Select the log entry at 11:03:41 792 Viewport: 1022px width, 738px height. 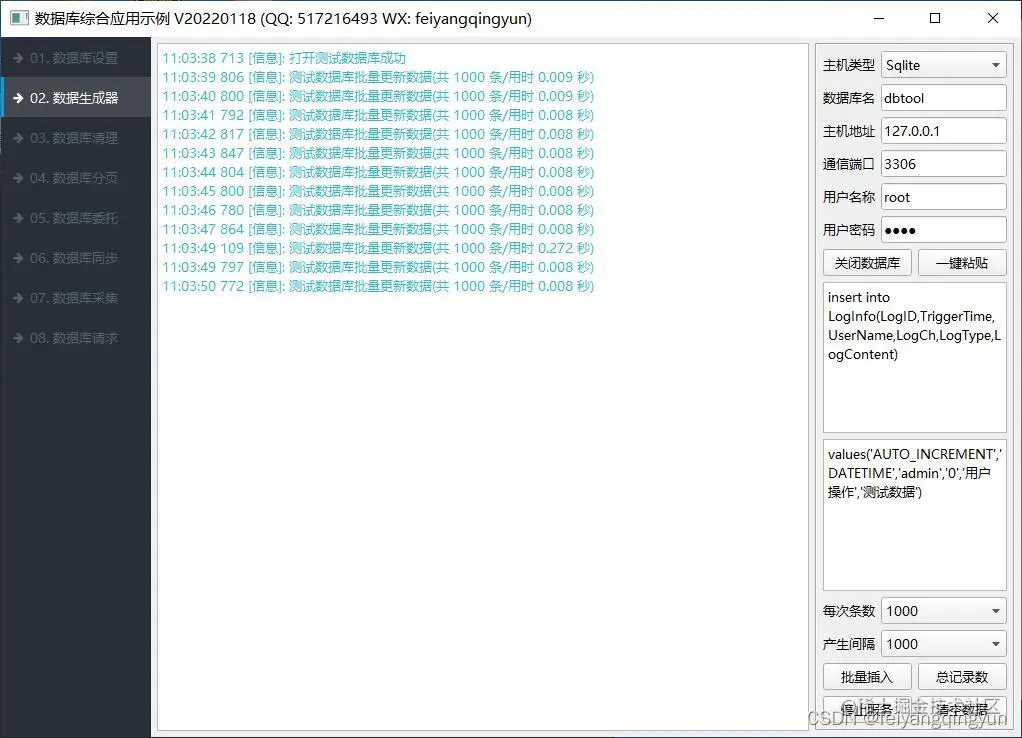tap(378, 115)
